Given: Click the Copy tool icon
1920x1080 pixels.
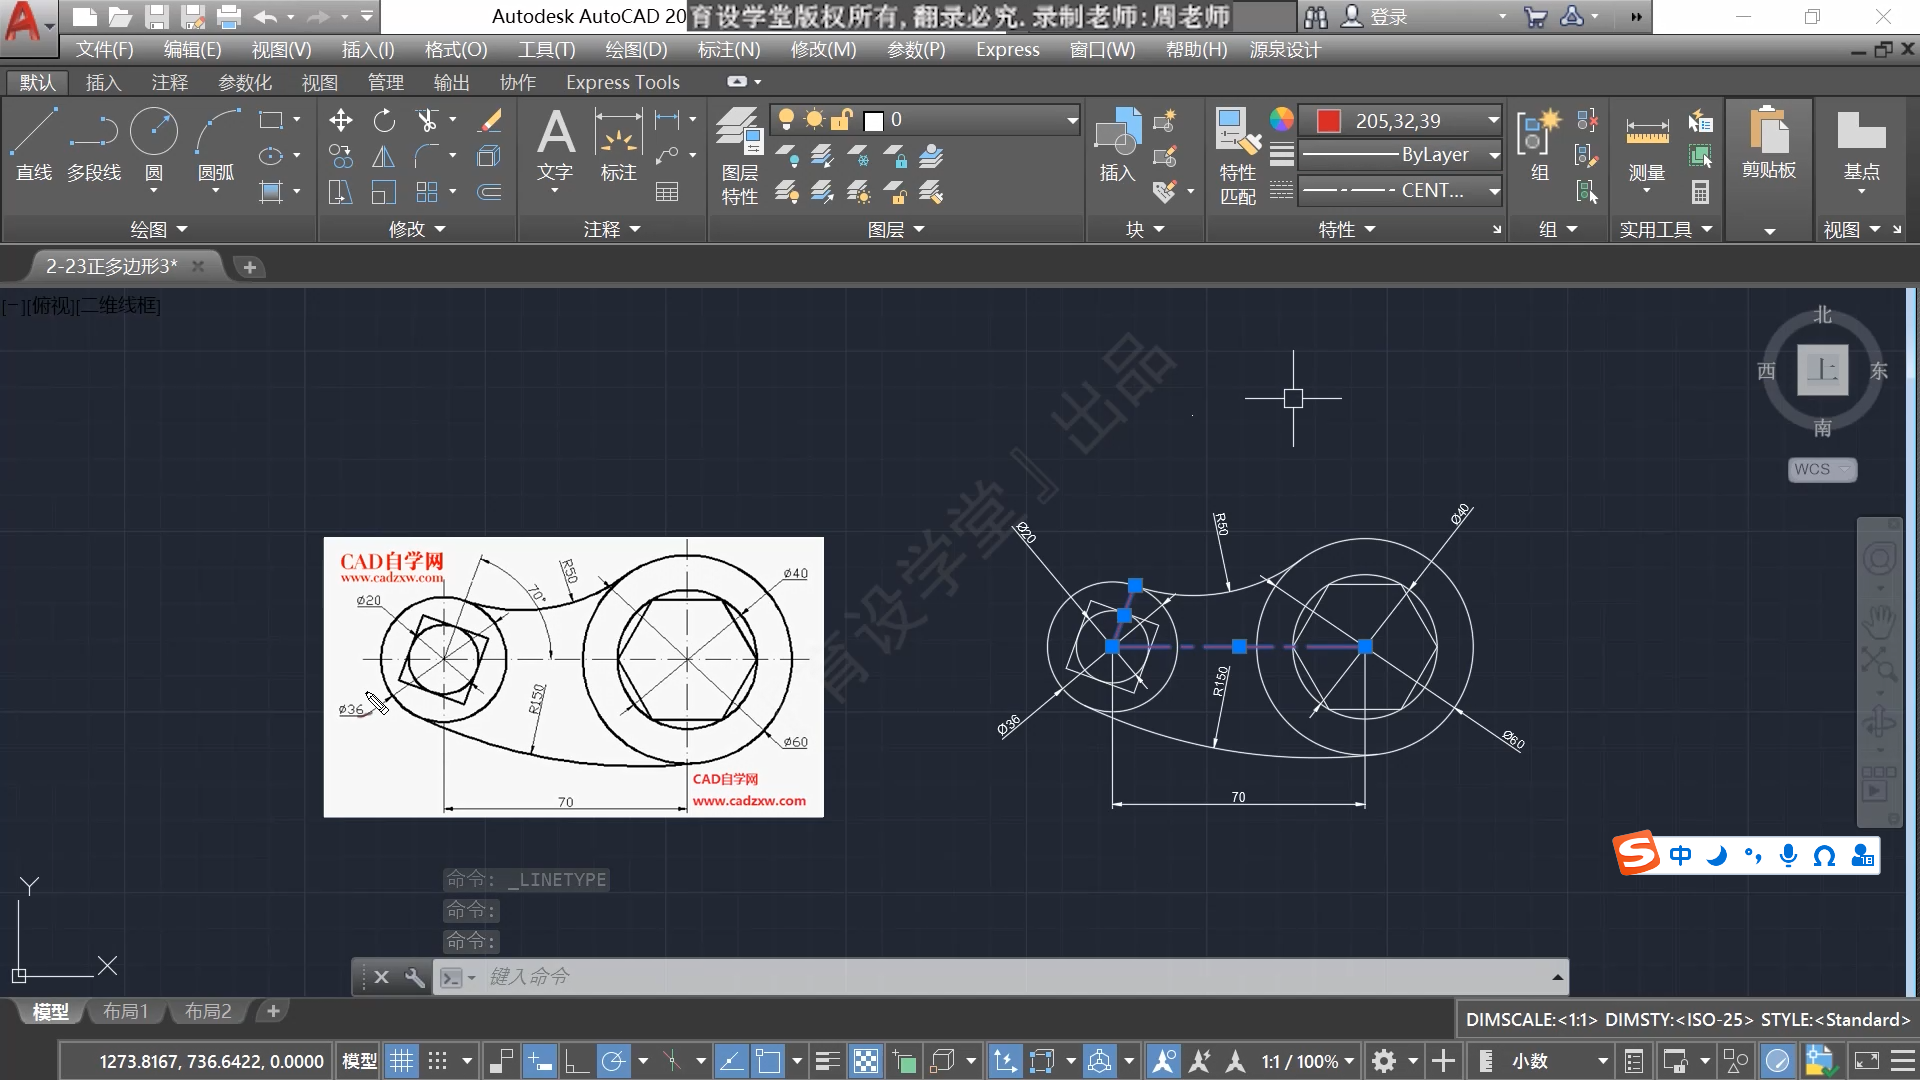Looking at the screenshot, I should coord(340,157).
